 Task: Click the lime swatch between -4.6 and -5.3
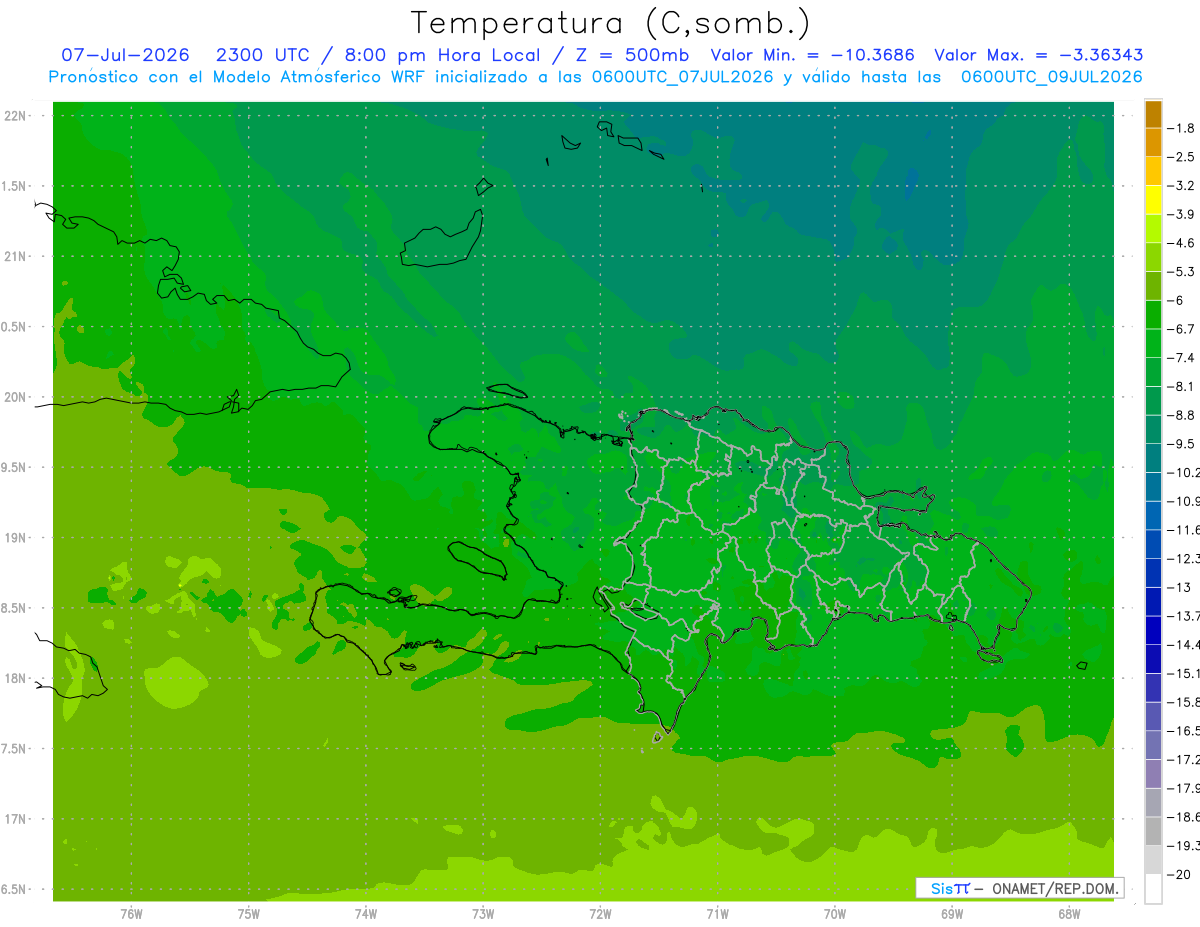click(x=1153, y=258)
